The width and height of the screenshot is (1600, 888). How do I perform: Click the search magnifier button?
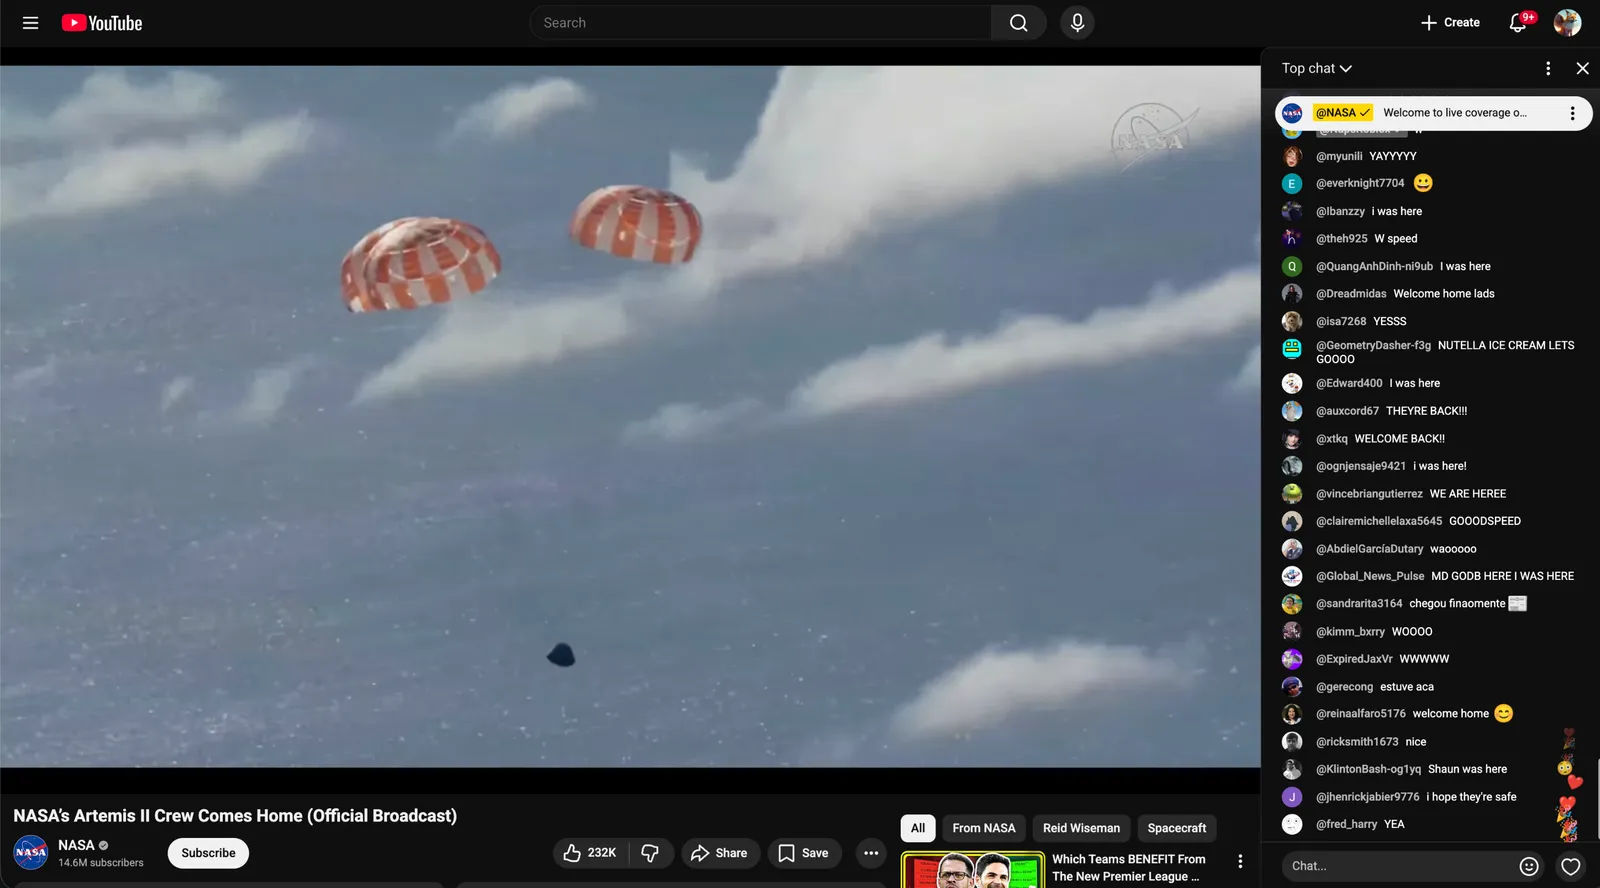[x=1018, y=23]
